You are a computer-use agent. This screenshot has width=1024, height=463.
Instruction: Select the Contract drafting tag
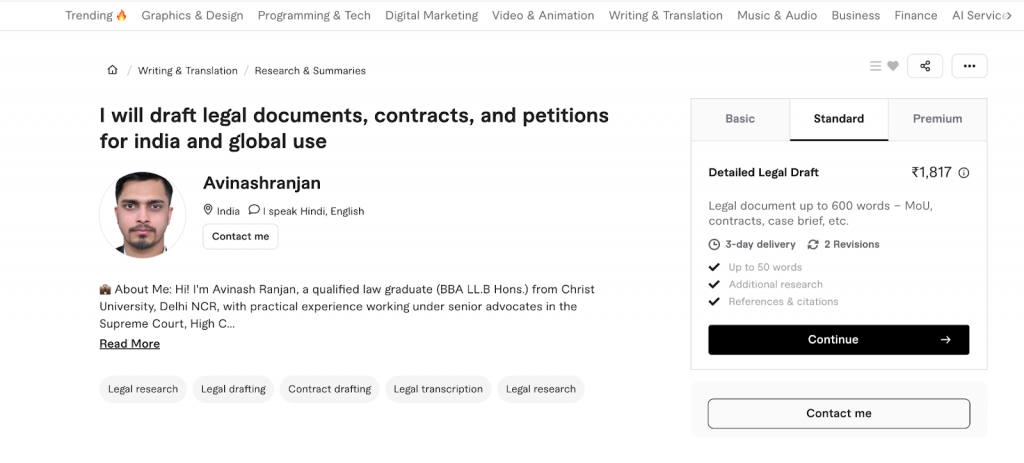point(329,389)
